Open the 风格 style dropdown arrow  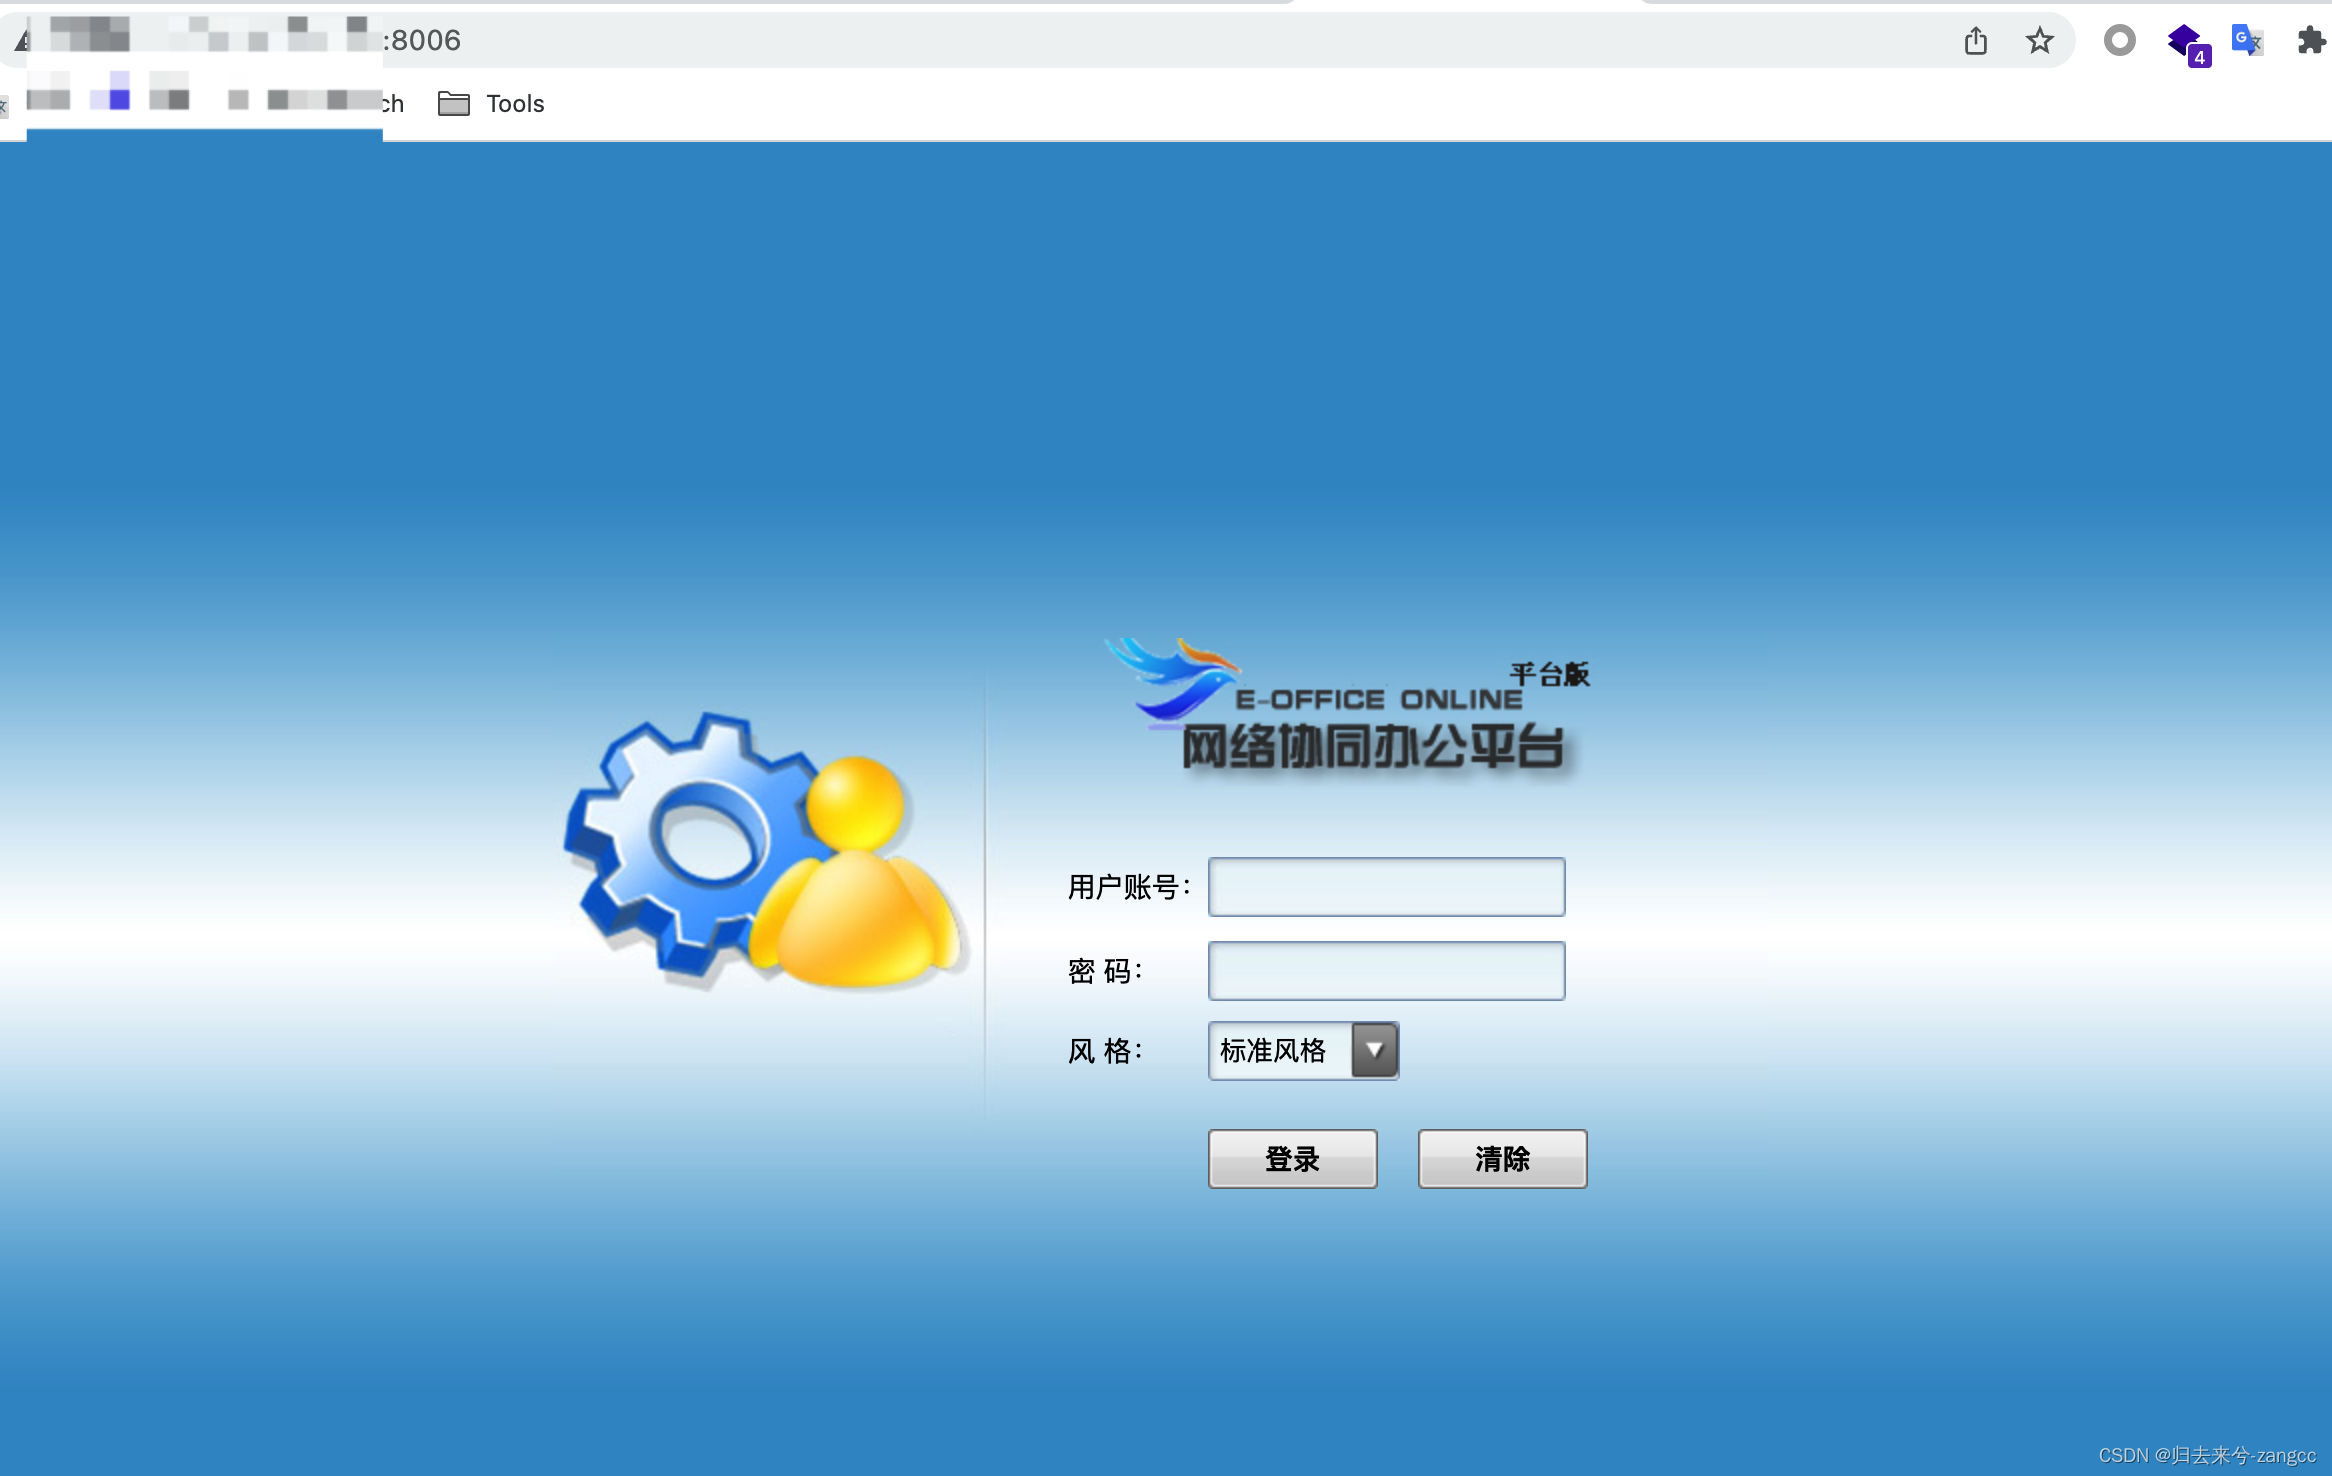tap(1375, 1050)
